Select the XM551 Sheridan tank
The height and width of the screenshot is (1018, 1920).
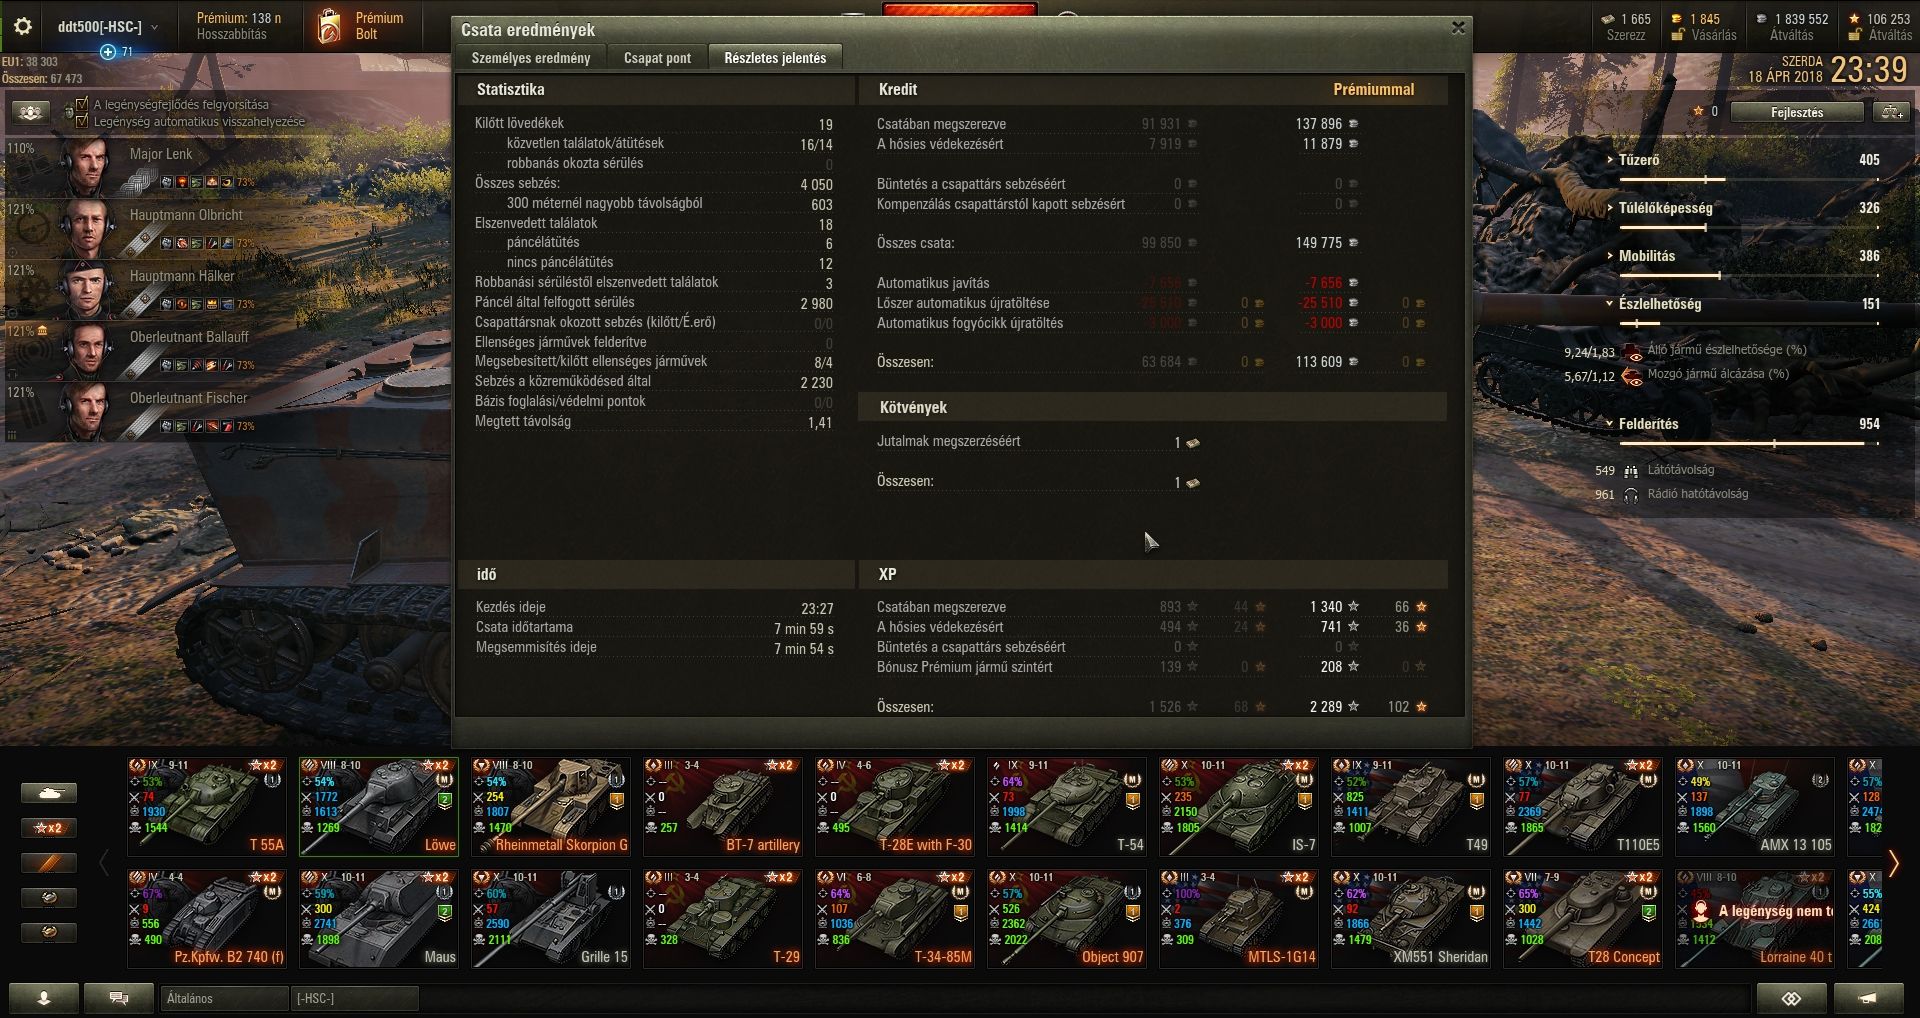click(x=1411, y=918)
